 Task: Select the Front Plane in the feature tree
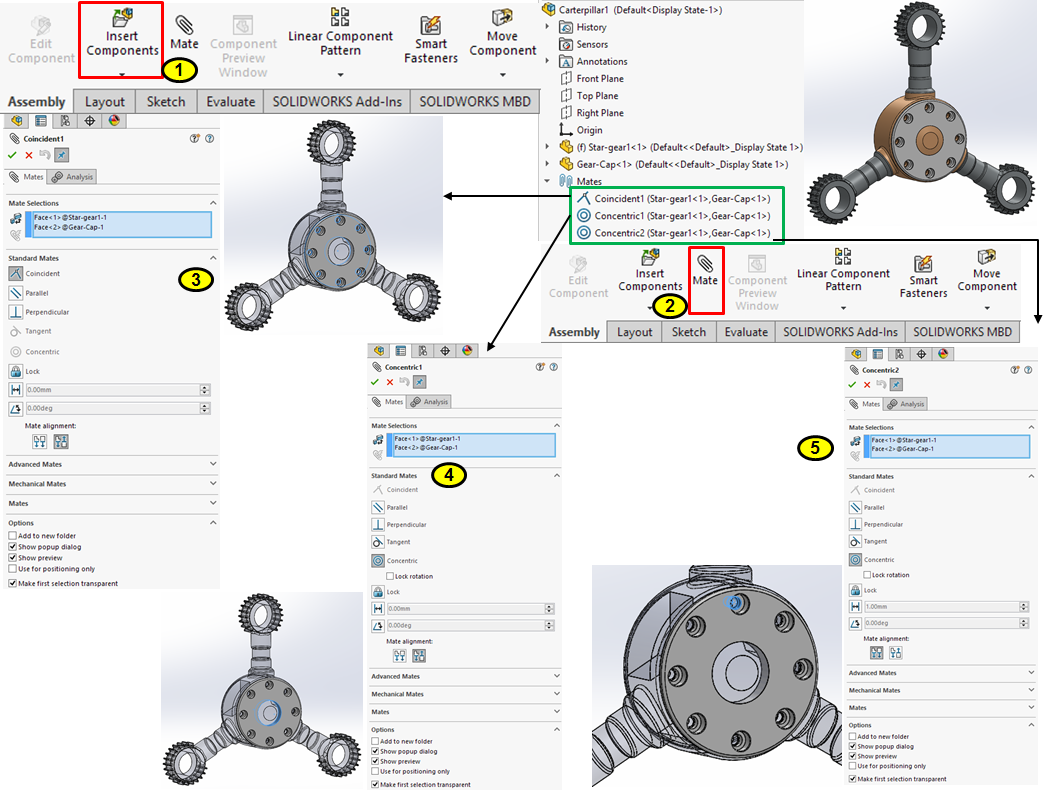coord(593,79)
